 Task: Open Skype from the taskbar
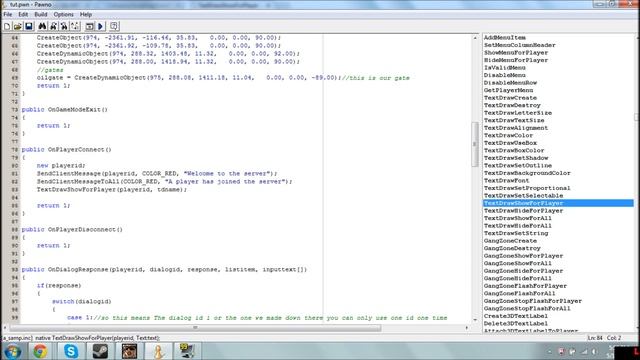point(71,351)
